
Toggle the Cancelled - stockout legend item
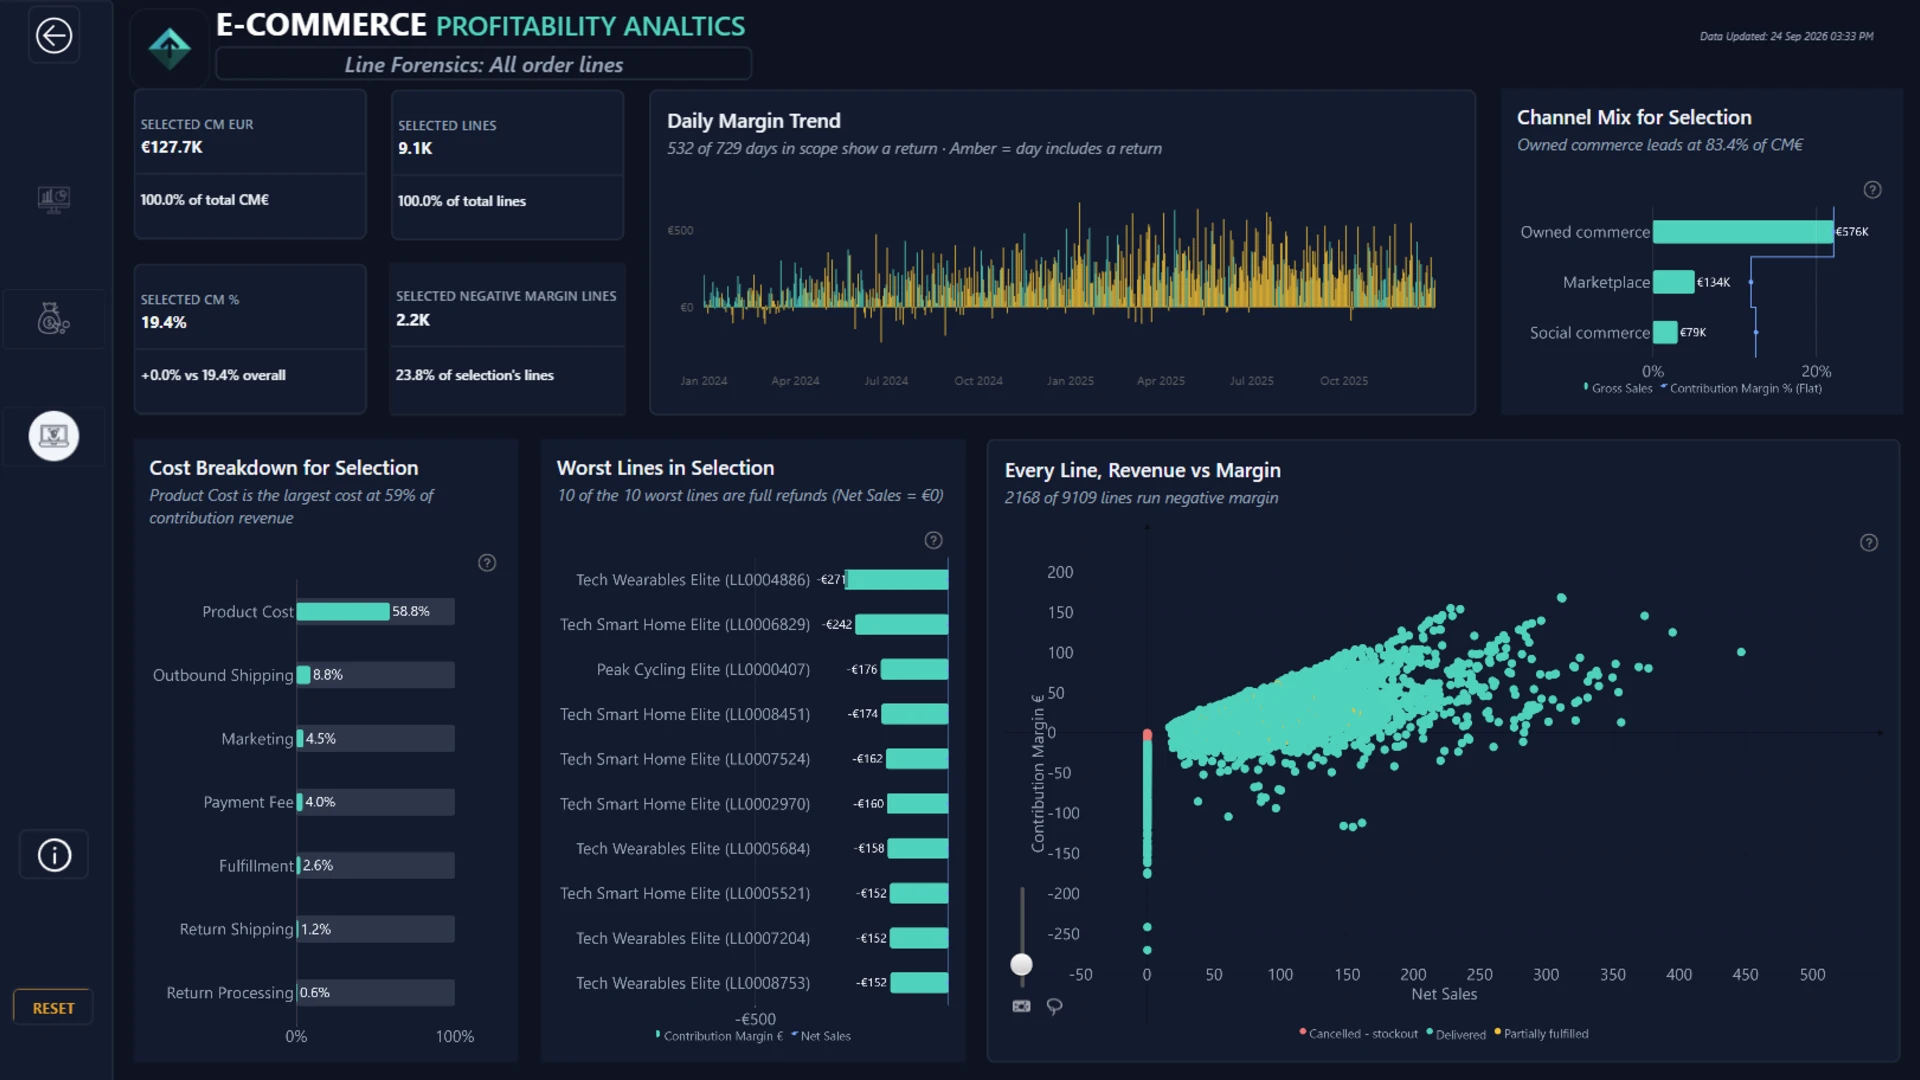coord(1358,1034)
